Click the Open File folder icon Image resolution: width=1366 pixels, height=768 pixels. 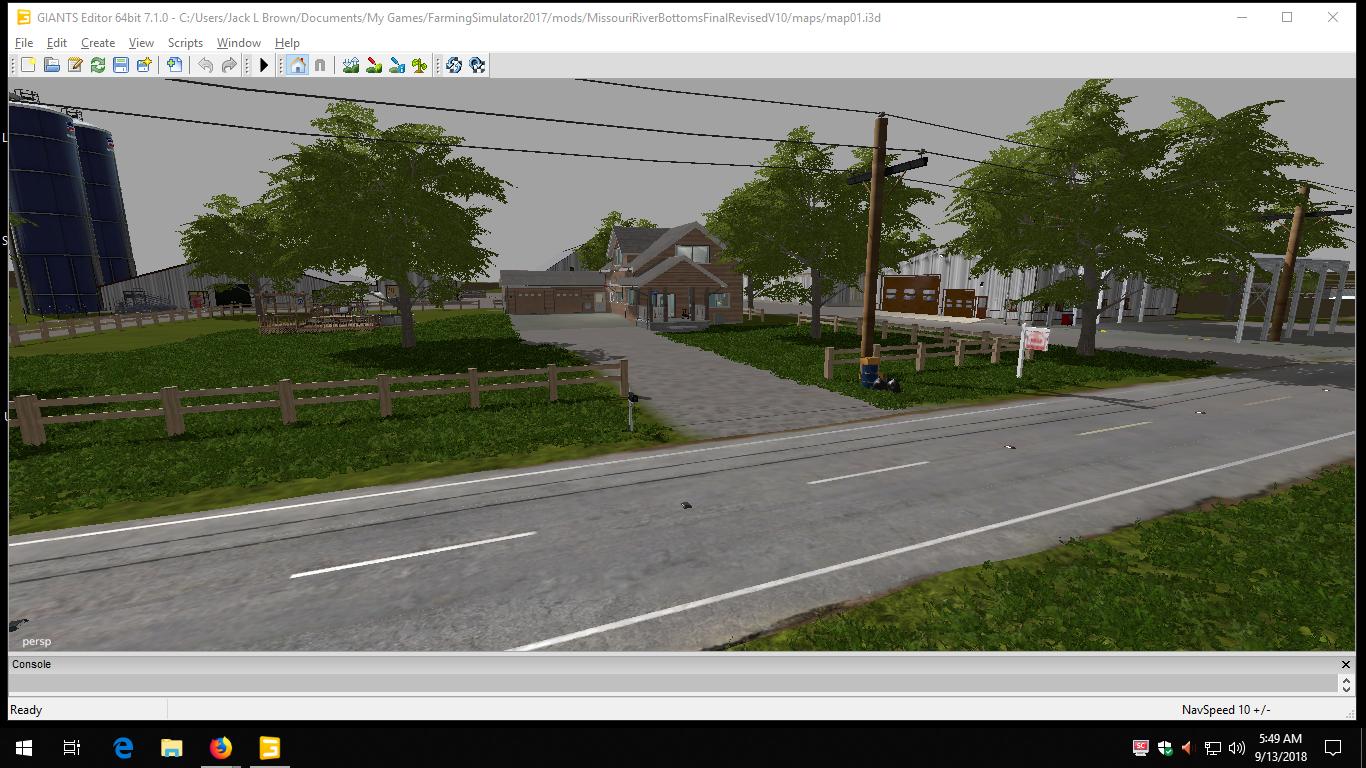(x=51, y=65)
